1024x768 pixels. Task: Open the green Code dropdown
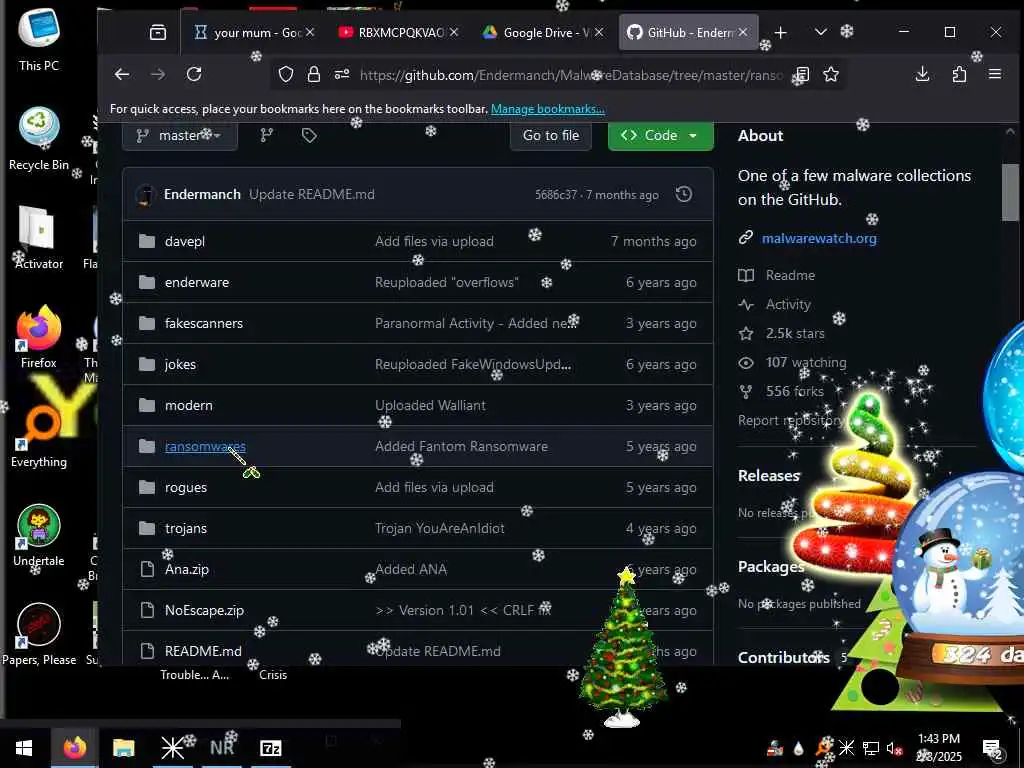coord(660,136)
